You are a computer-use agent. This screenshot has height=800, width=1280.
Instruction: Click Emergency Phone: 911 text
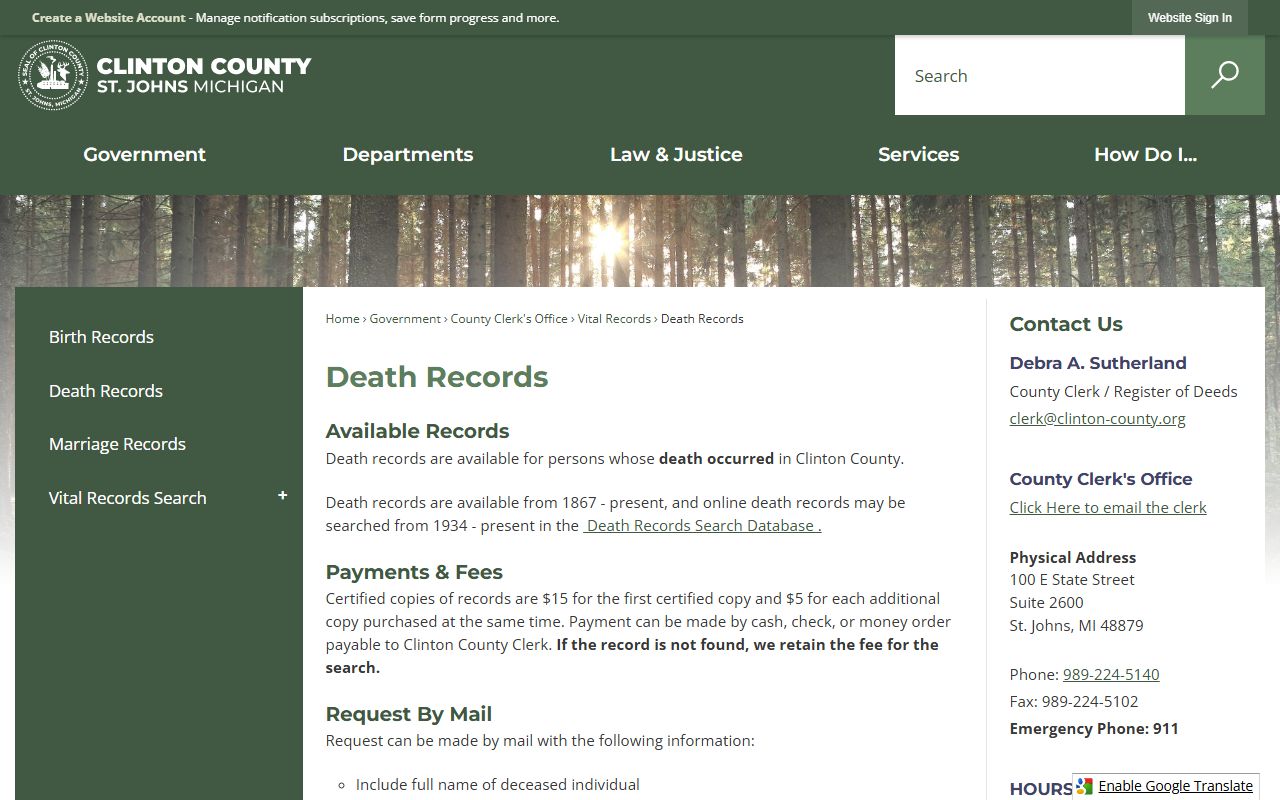click(1094, 729)
